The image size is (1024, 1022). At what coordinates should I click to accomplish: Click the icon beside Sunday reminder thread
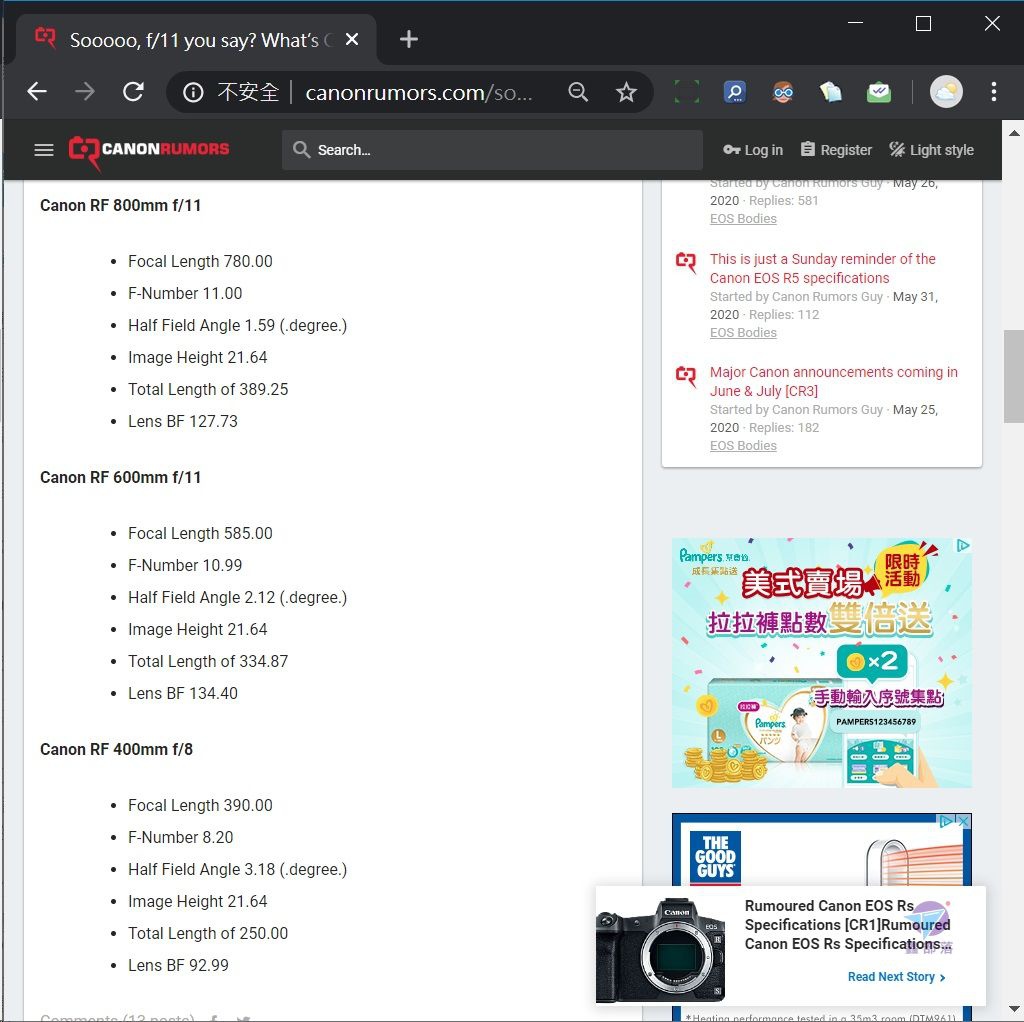pos(686,262)
